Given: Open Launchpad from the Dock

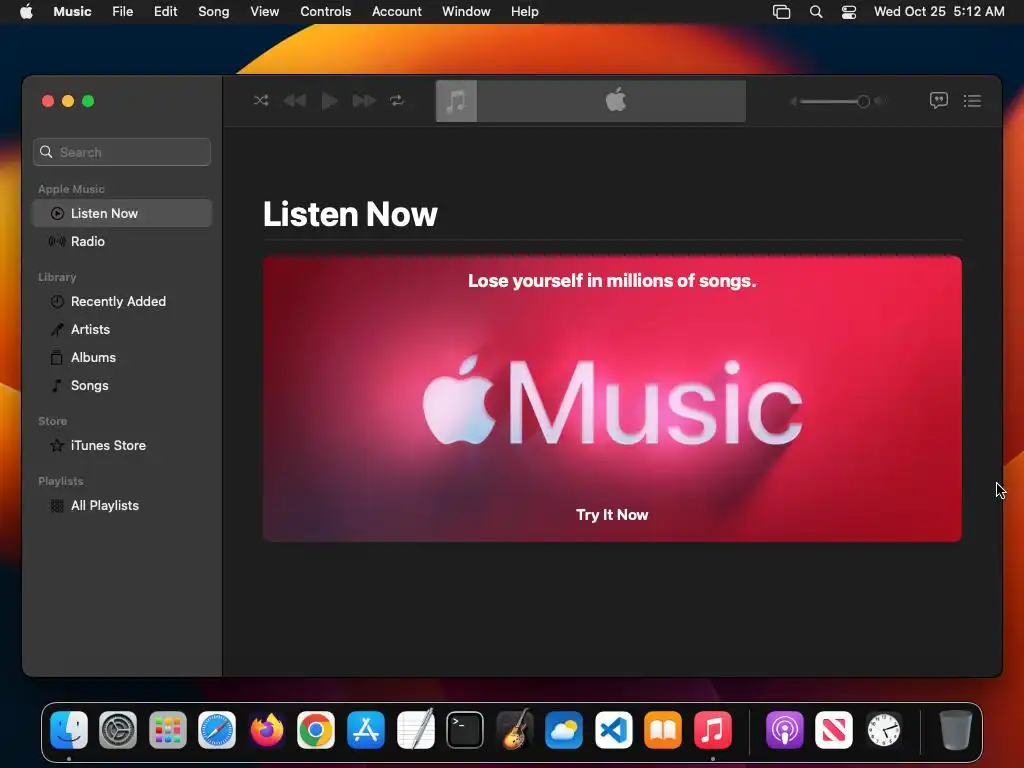Looking at the screenshot, I should point(168,729).
